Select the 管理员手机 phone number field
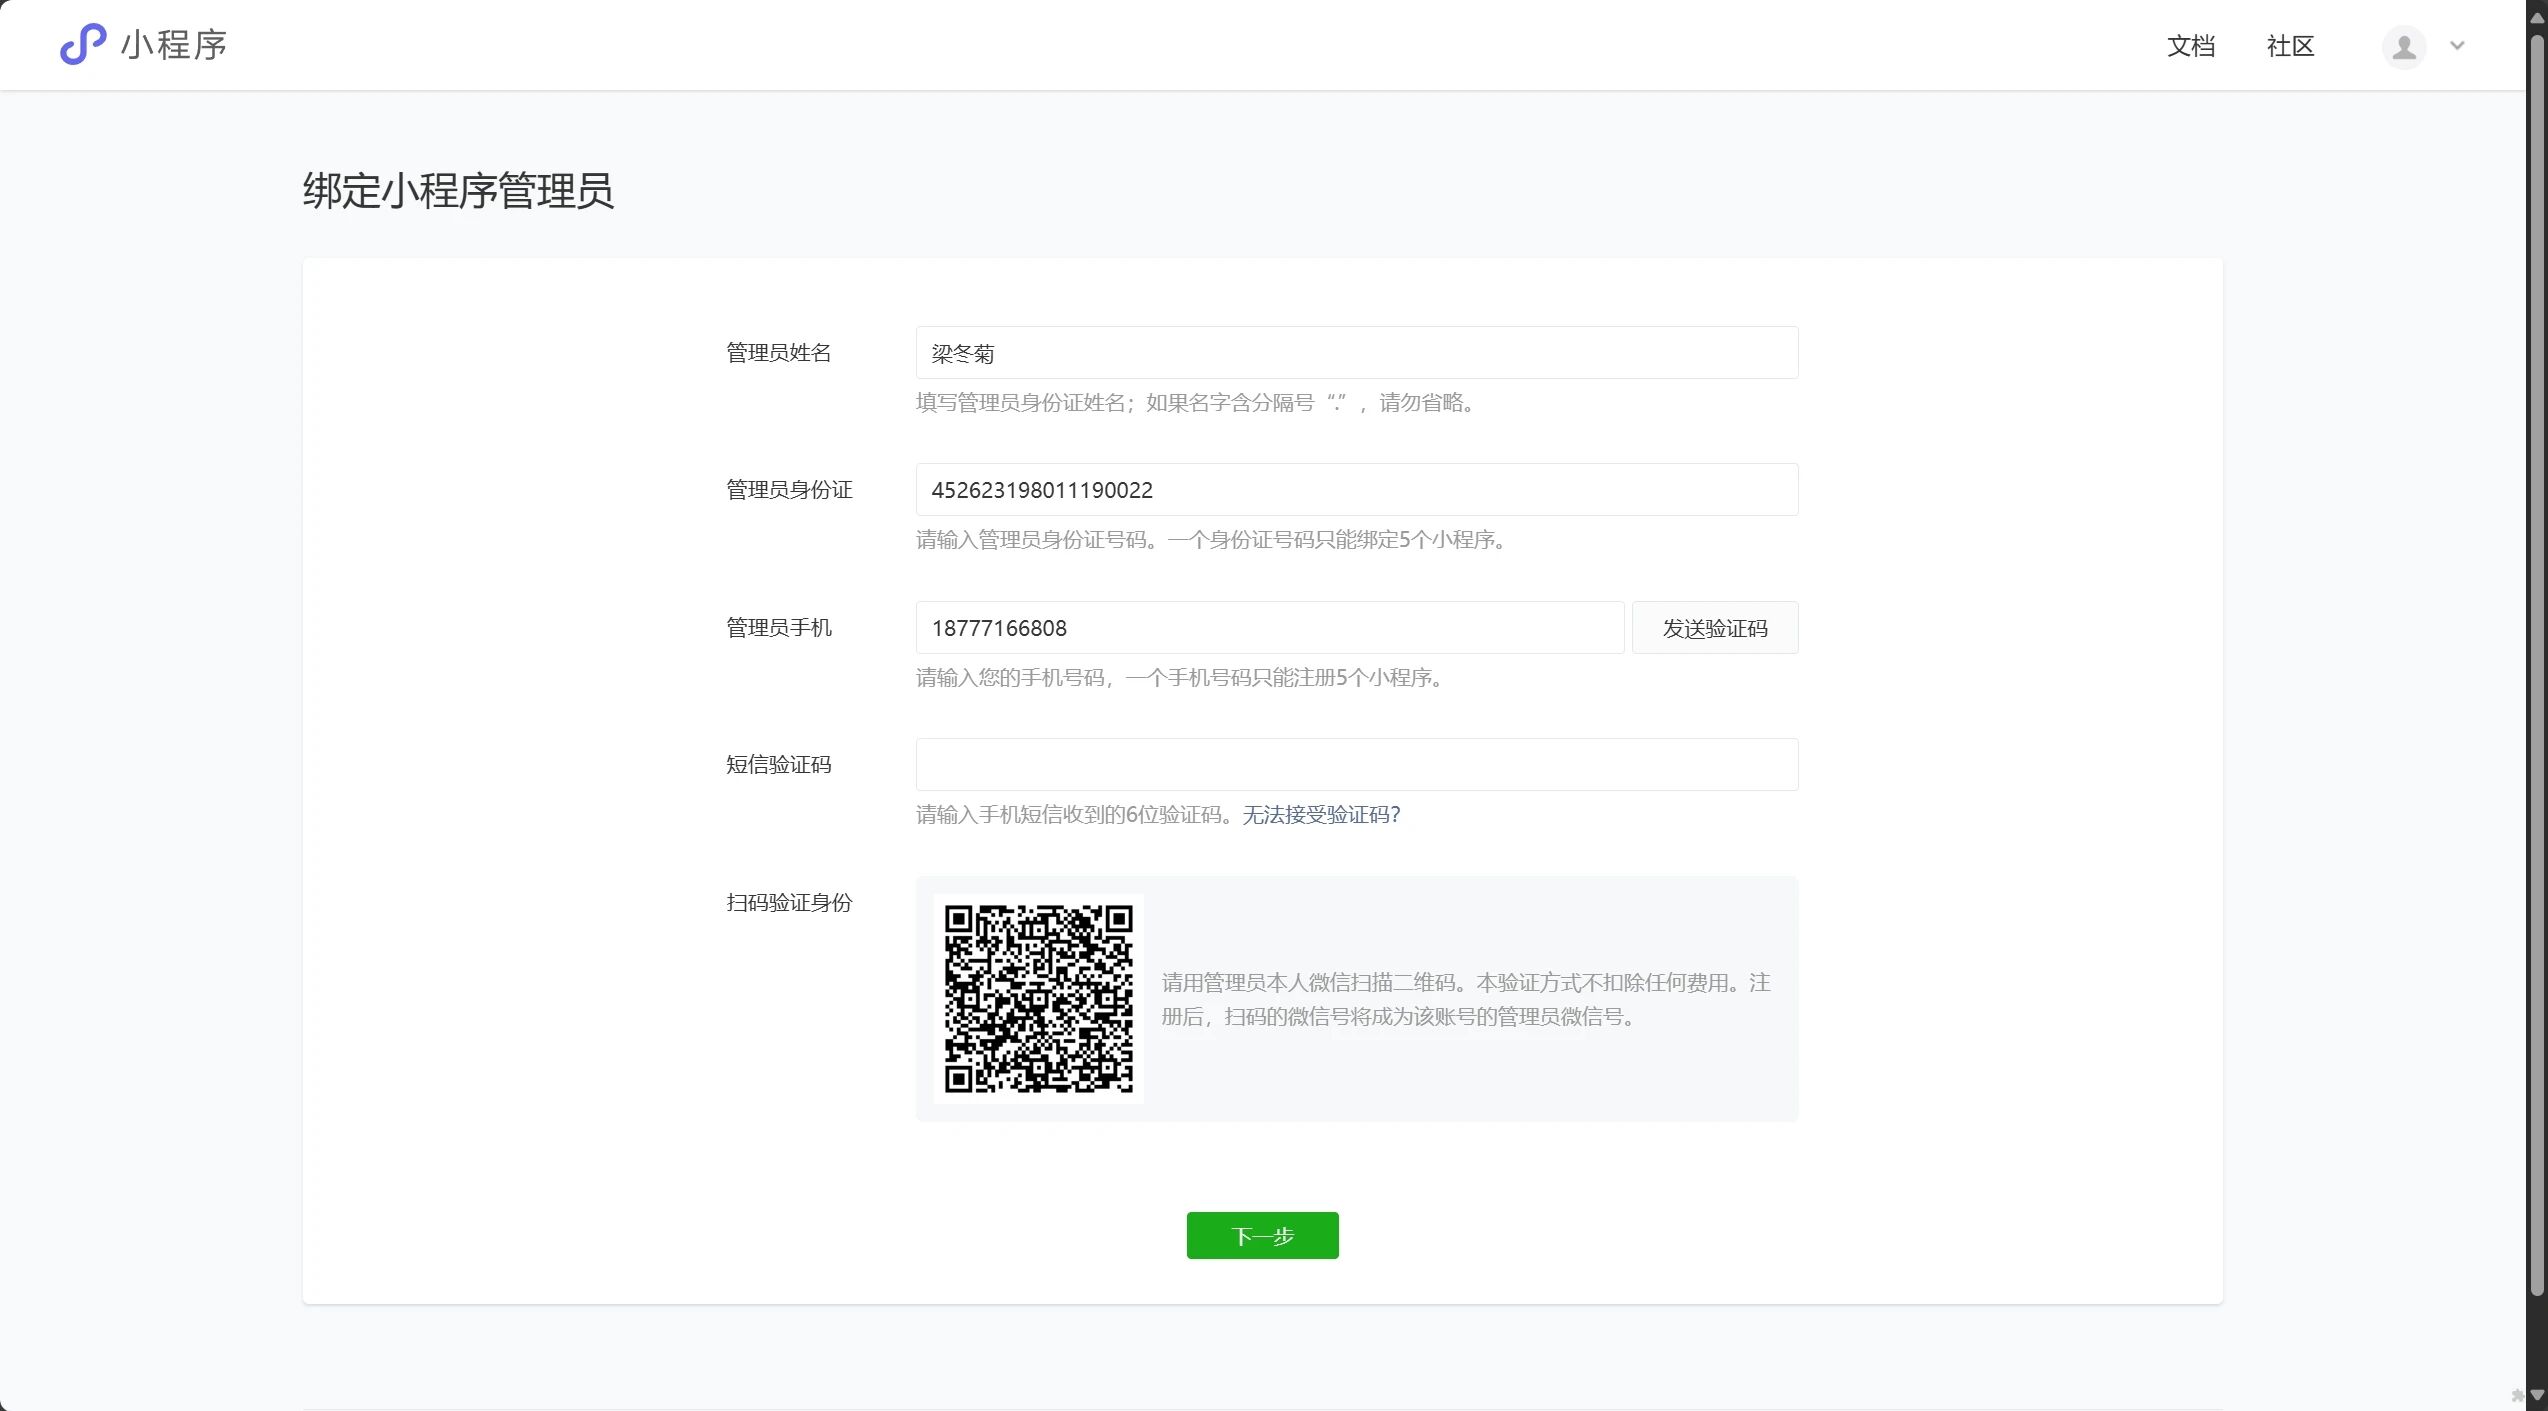 tap(1268, 628)
